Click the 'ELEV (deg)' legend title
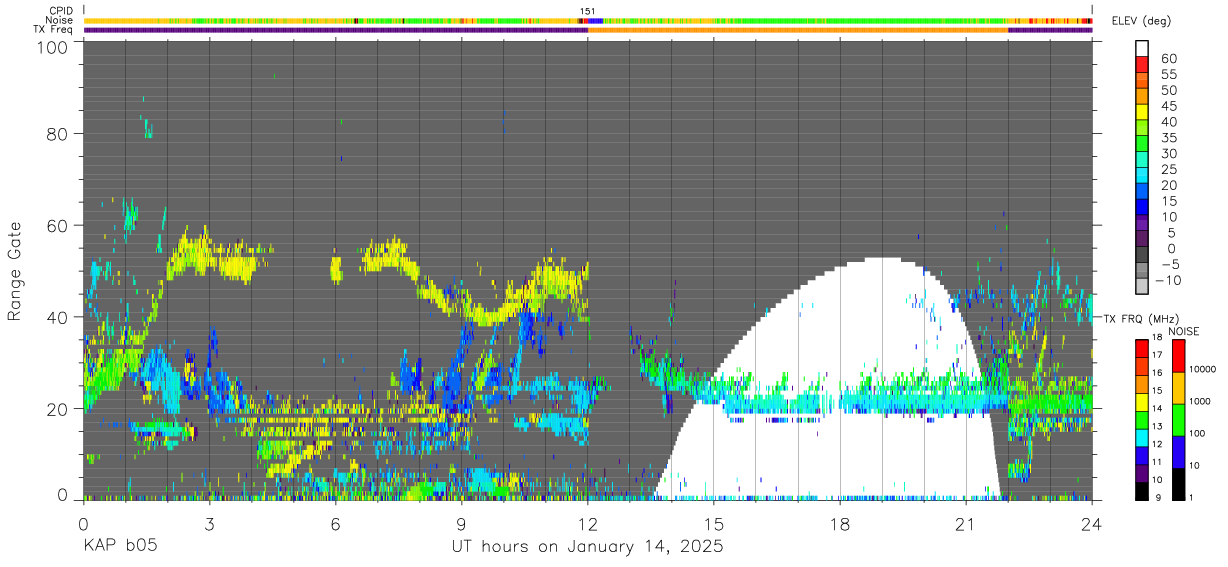The height and width of the screenshot is (567, 1228). (1141, 22)
